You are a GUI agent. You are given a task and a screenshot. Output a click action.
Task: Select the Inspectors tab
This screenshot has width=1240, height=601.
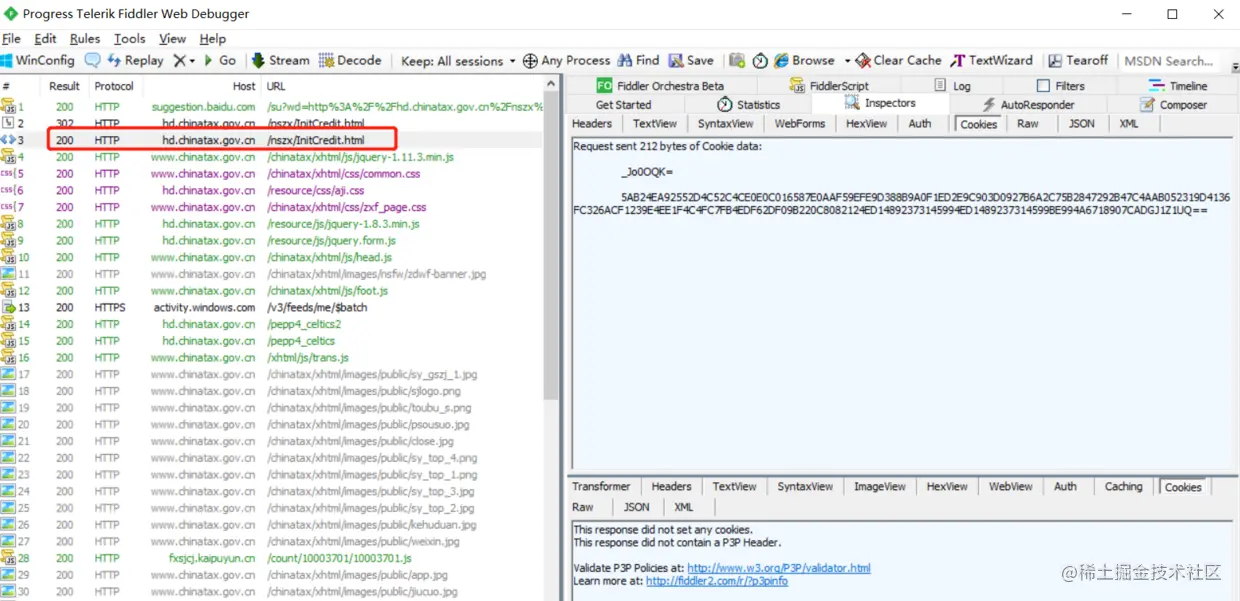tap(880, 104)
